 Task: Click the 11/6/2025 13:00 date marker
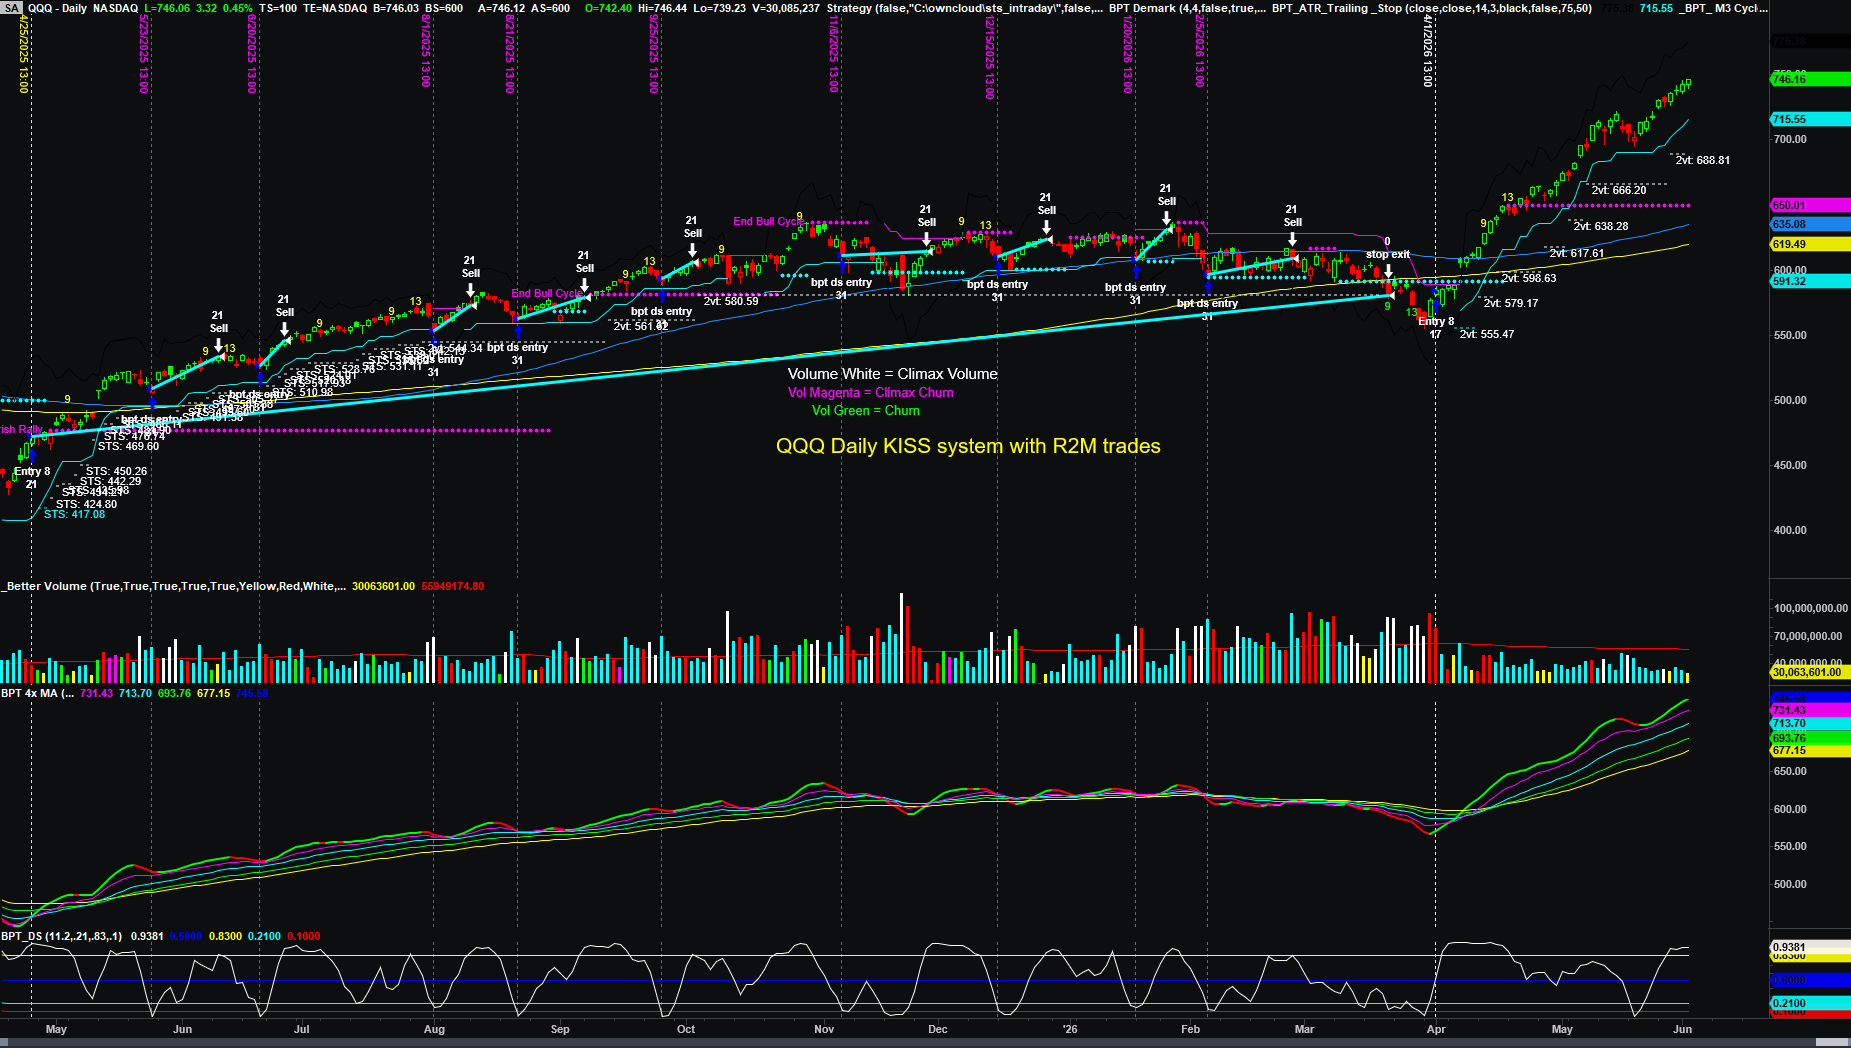pos(833,54)
